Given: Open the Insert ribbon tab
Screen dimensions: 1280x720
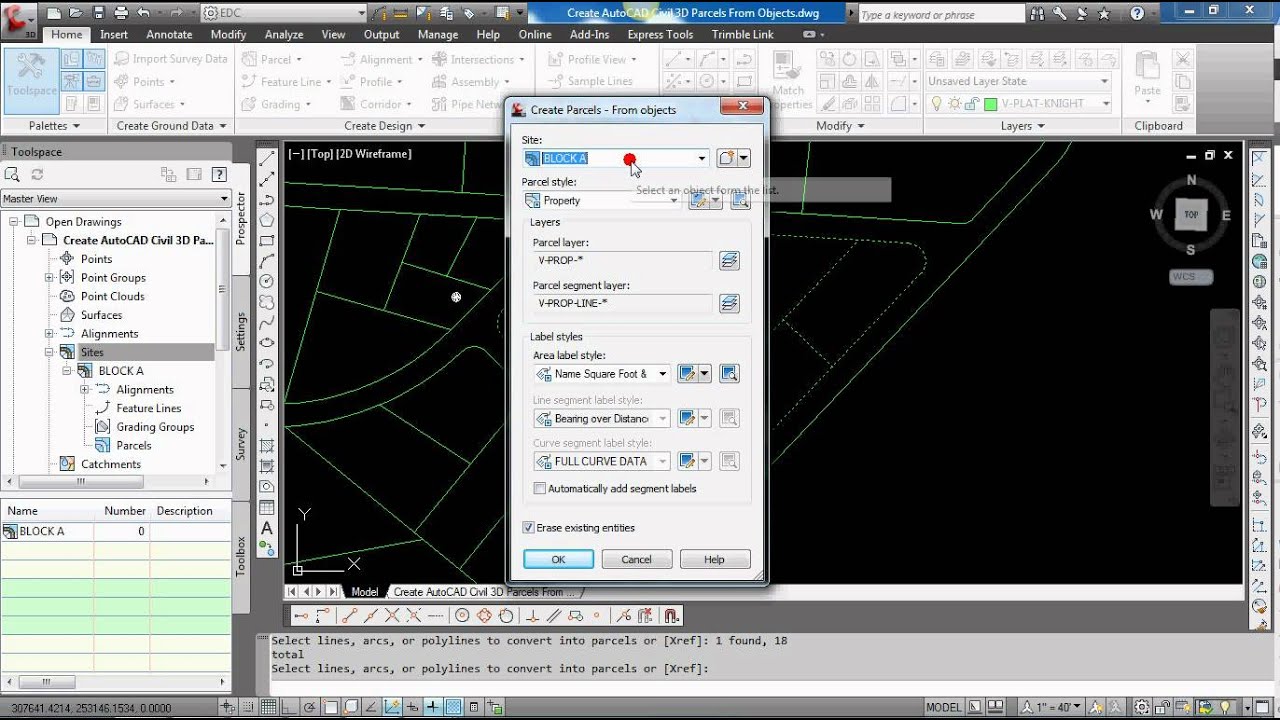Looking at the screenshot, I should 114,34.
